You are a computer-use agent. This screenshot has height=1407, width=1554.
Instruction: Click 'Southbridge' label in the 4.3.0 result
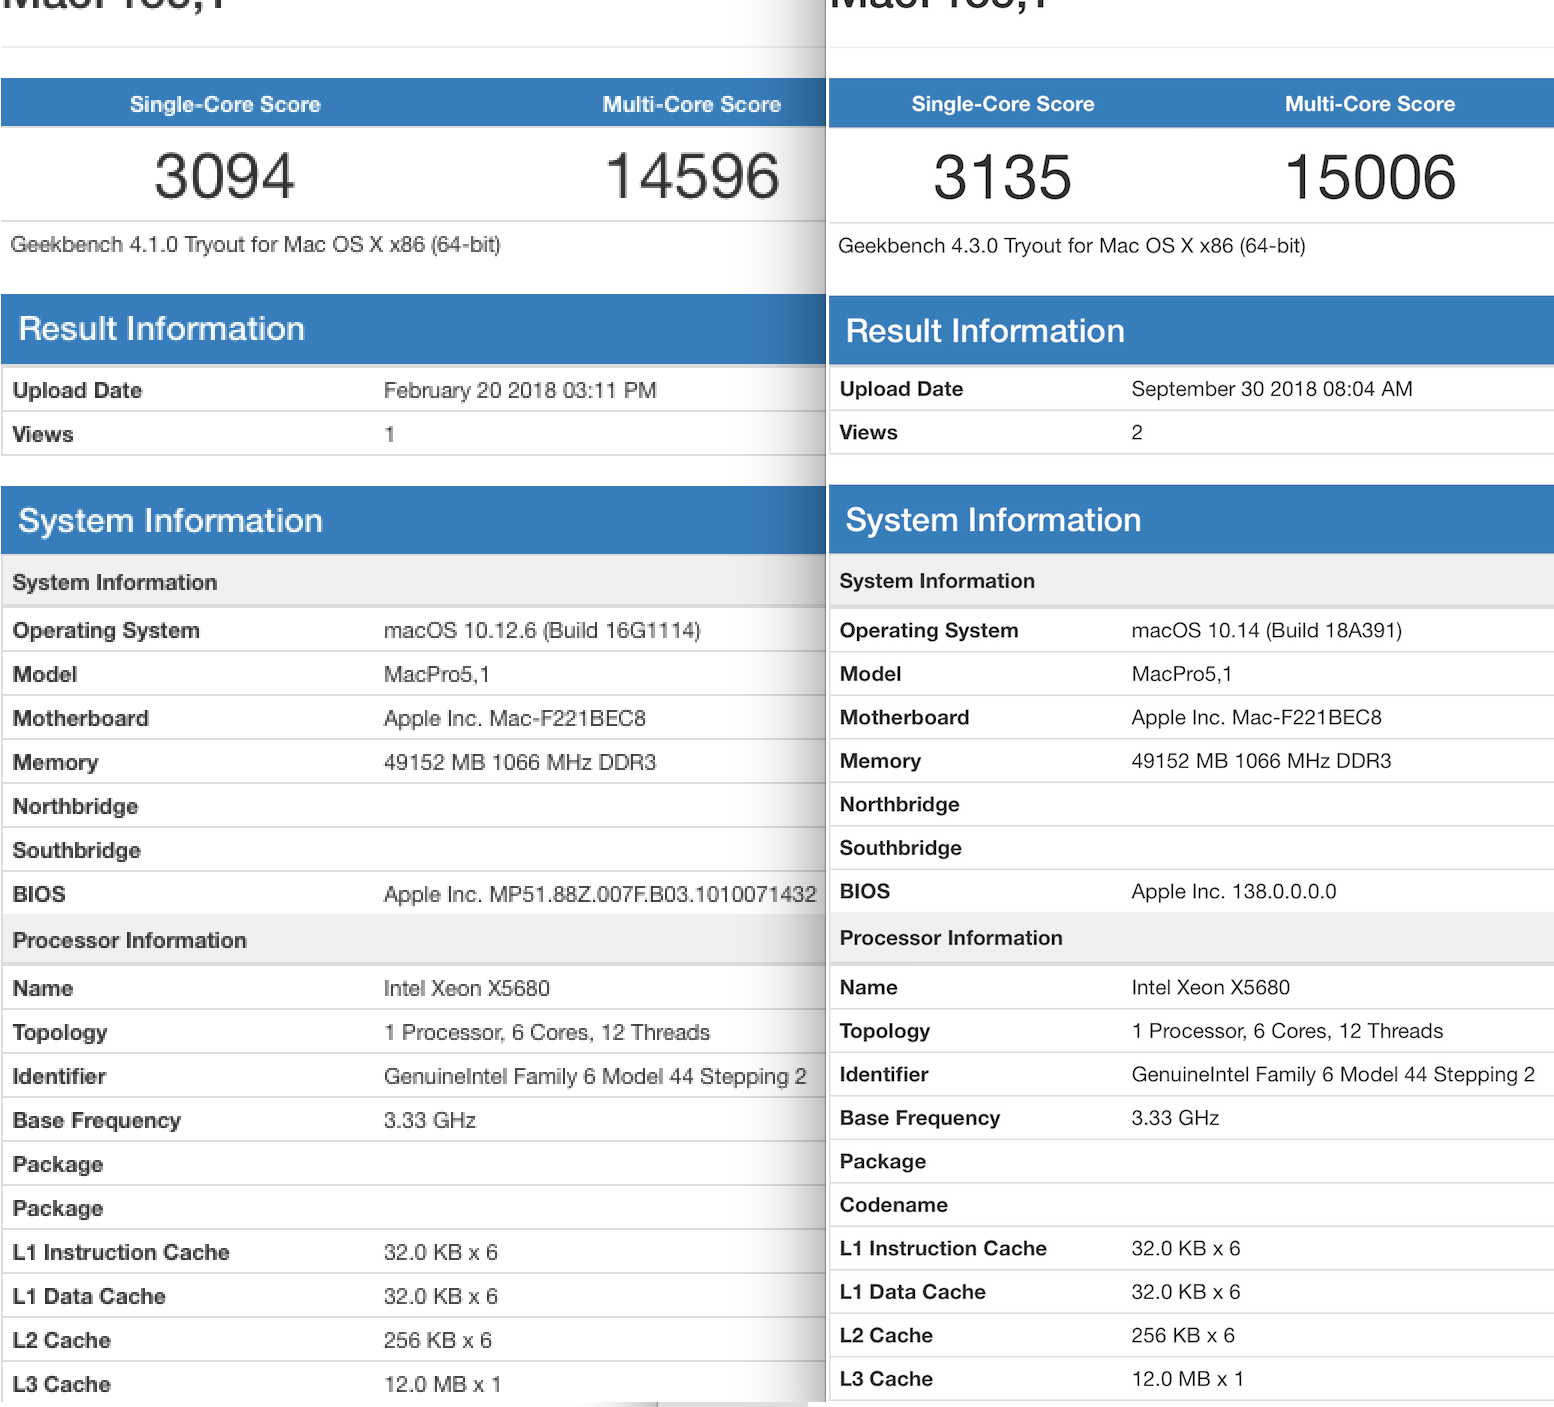click(x=901, y=848)
